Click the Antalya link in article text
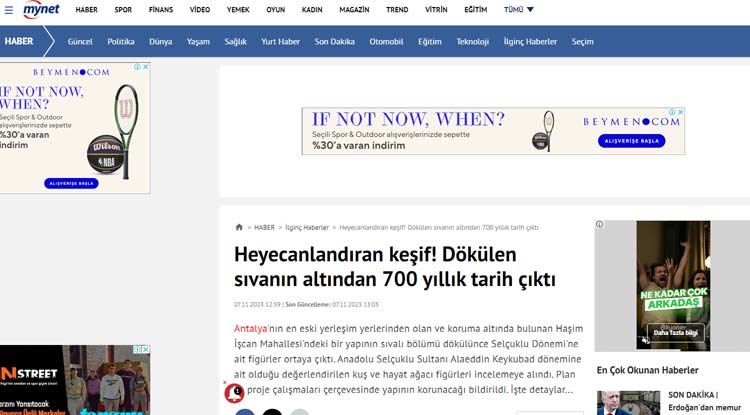 pos(250,329)
